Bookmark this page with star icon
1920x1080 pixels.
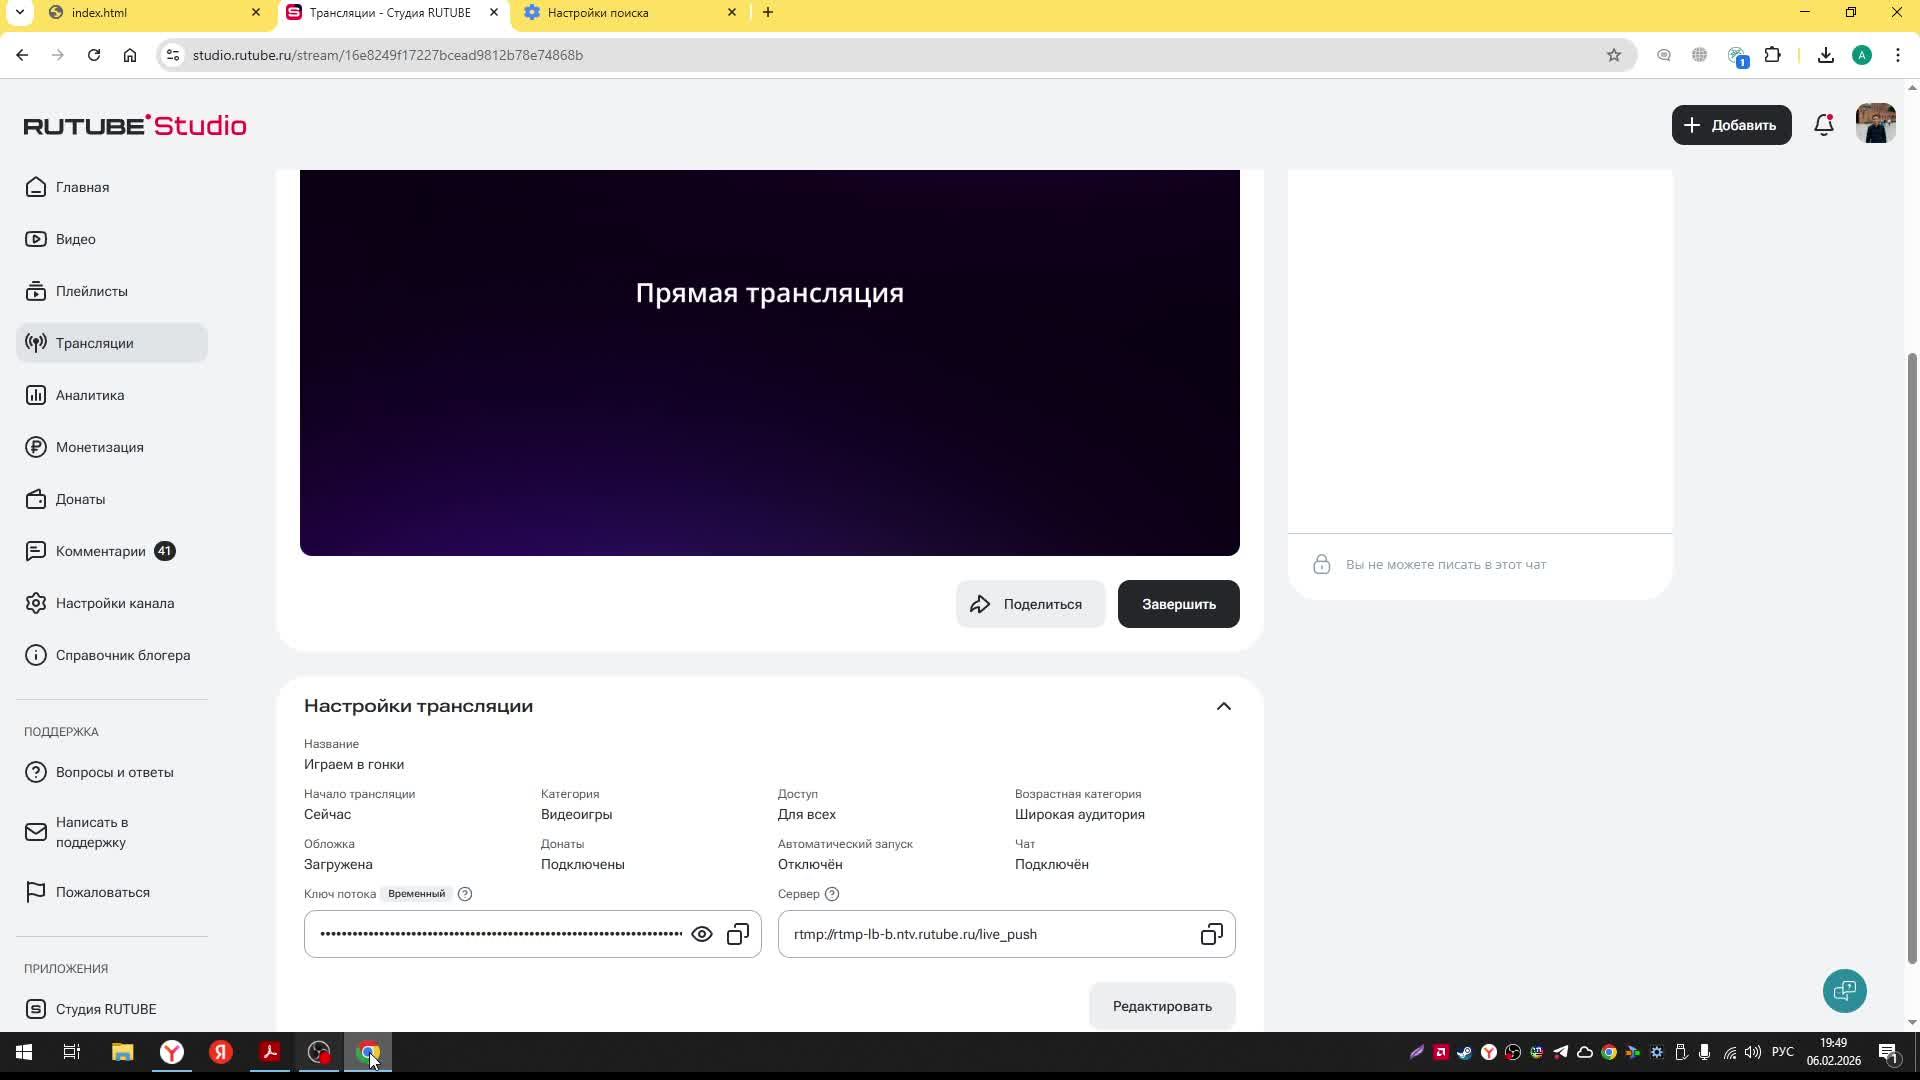point(1613,55)
